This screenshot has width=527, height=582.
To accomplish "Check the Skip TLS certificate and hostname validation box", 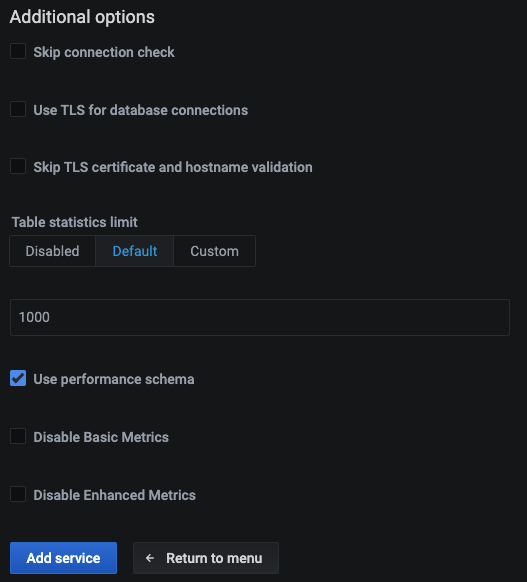I will (x=18, y=166).
